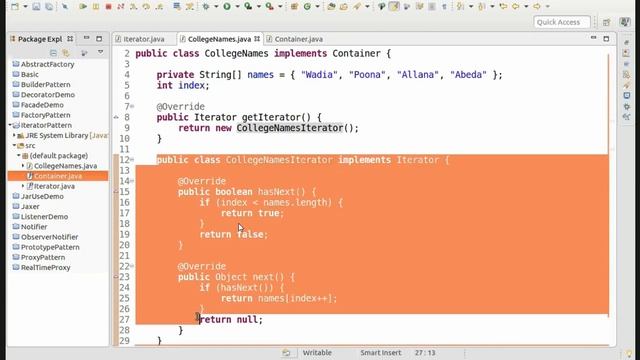Click the green Run button icon

(x=227, y=6)
